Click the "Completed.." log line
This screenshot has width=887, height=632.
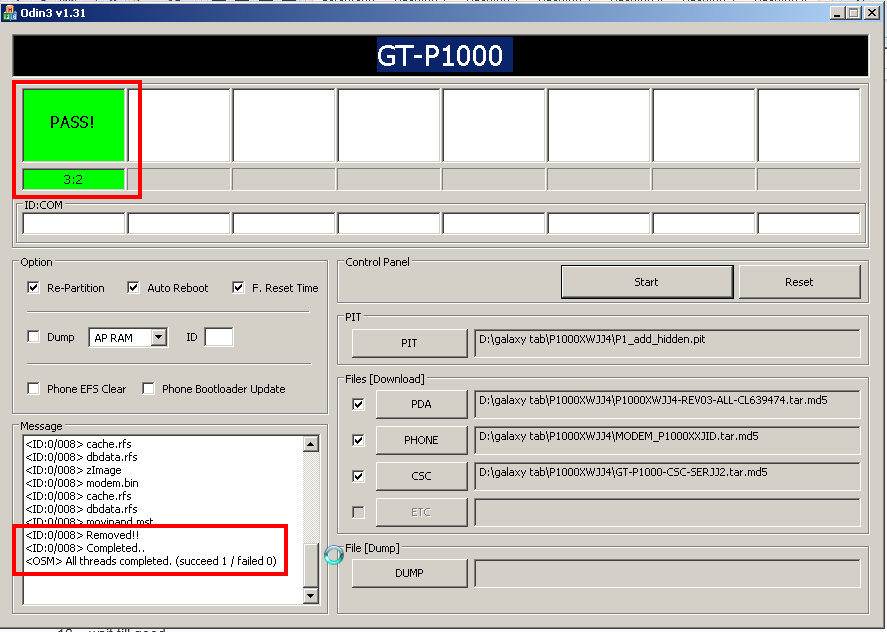point(85,548)
